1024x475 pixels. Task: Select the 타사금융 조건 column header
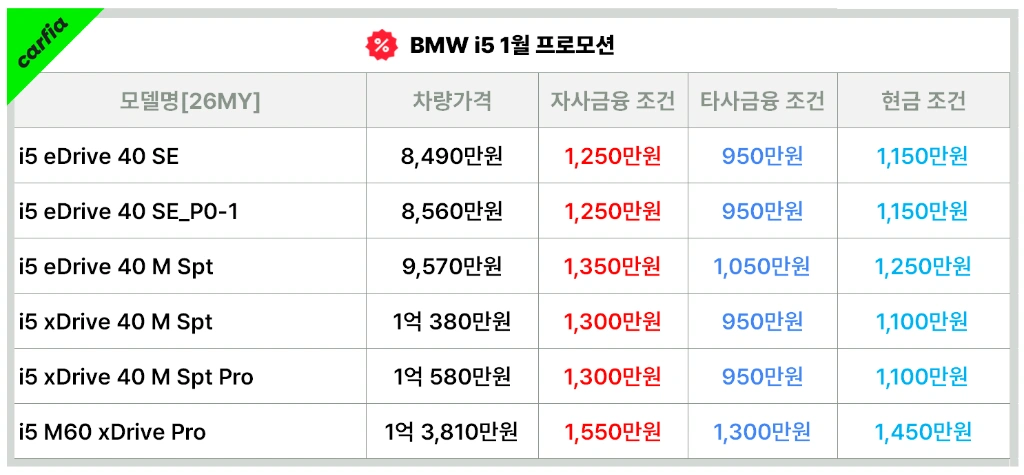762,101
